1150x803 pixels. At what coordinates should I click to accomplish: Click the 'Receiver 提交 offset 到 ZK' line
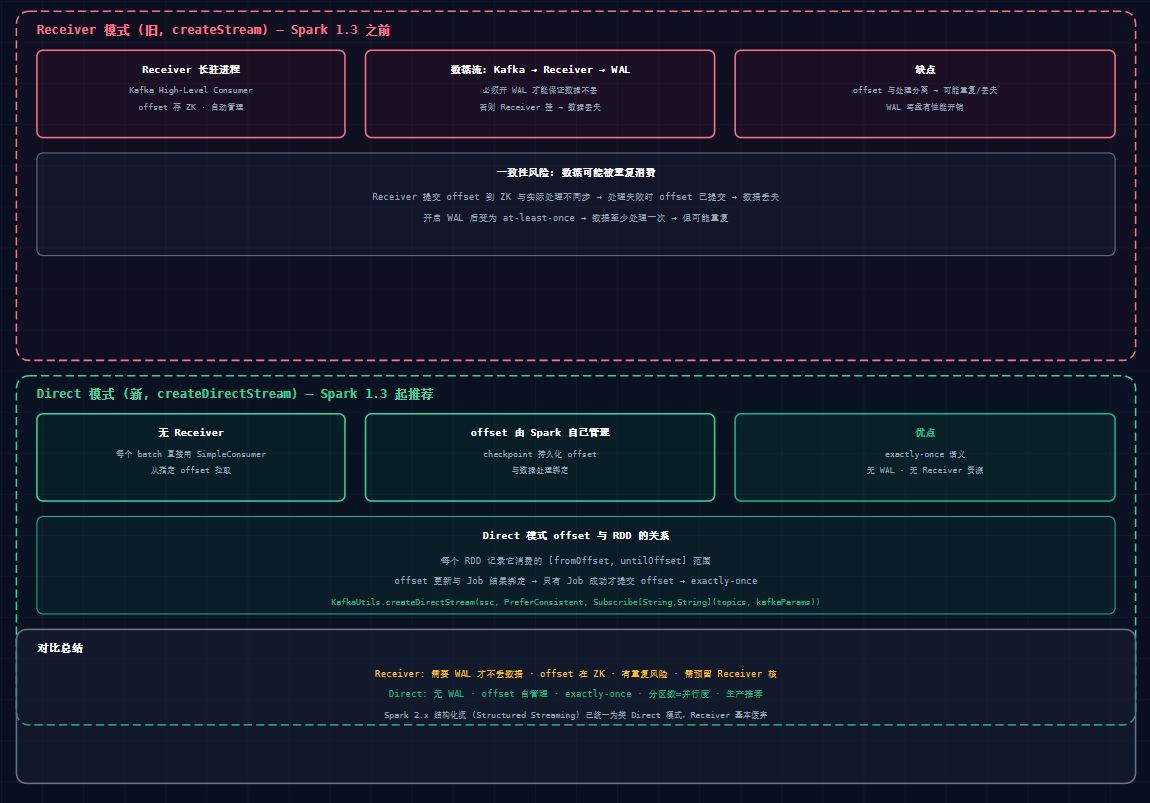576,197
